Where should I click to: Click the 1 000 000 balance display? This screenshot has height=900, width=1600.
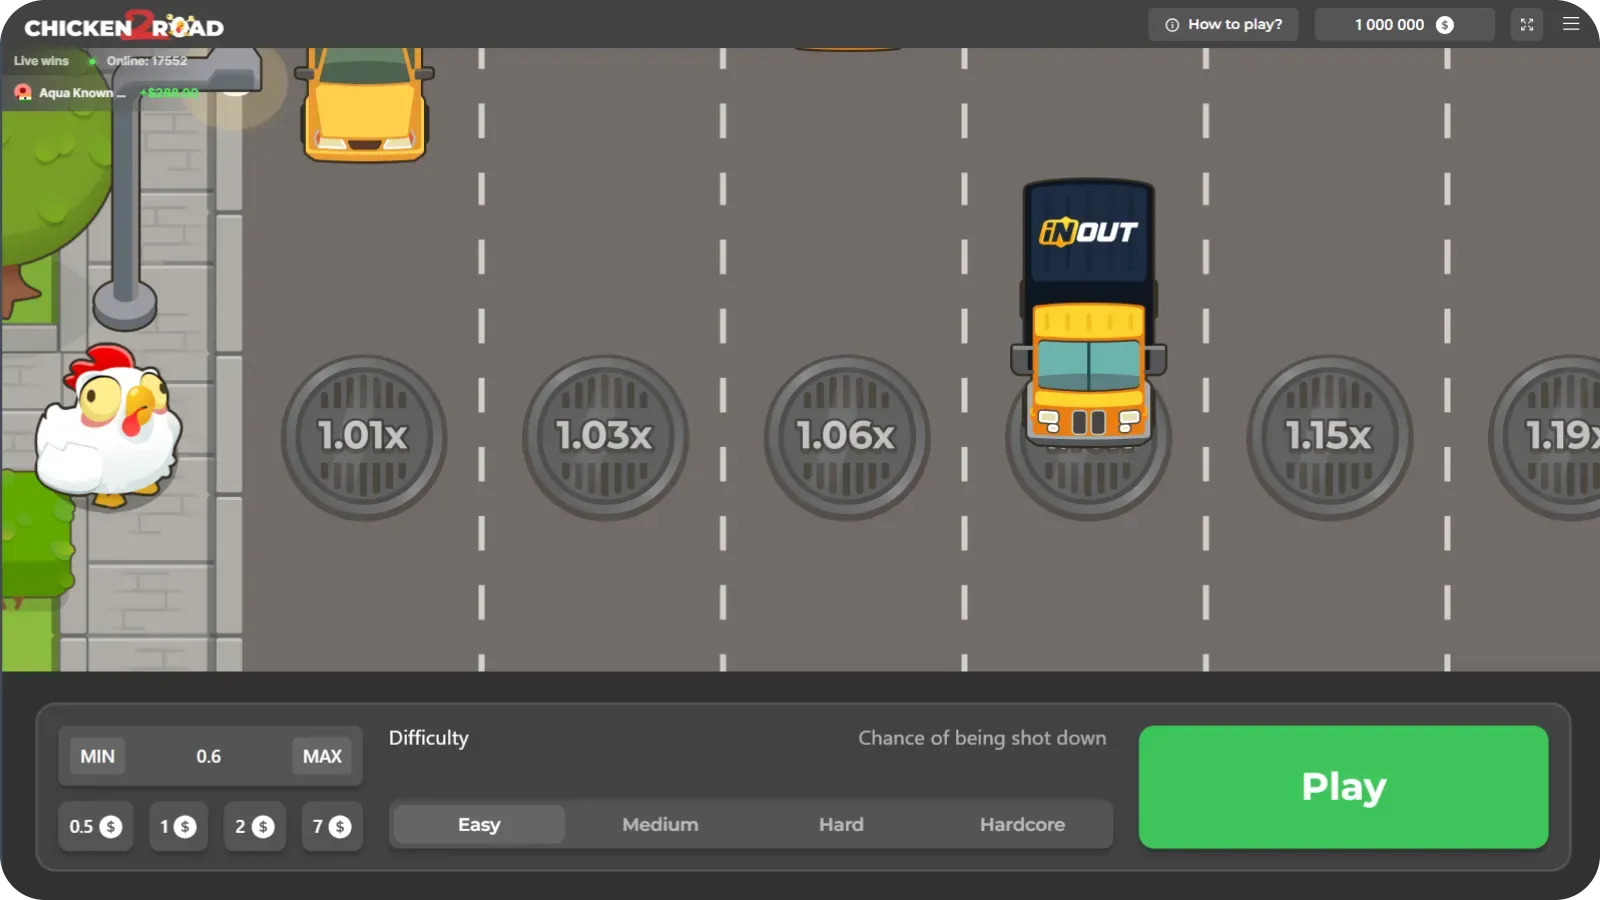click(1403, 25)
